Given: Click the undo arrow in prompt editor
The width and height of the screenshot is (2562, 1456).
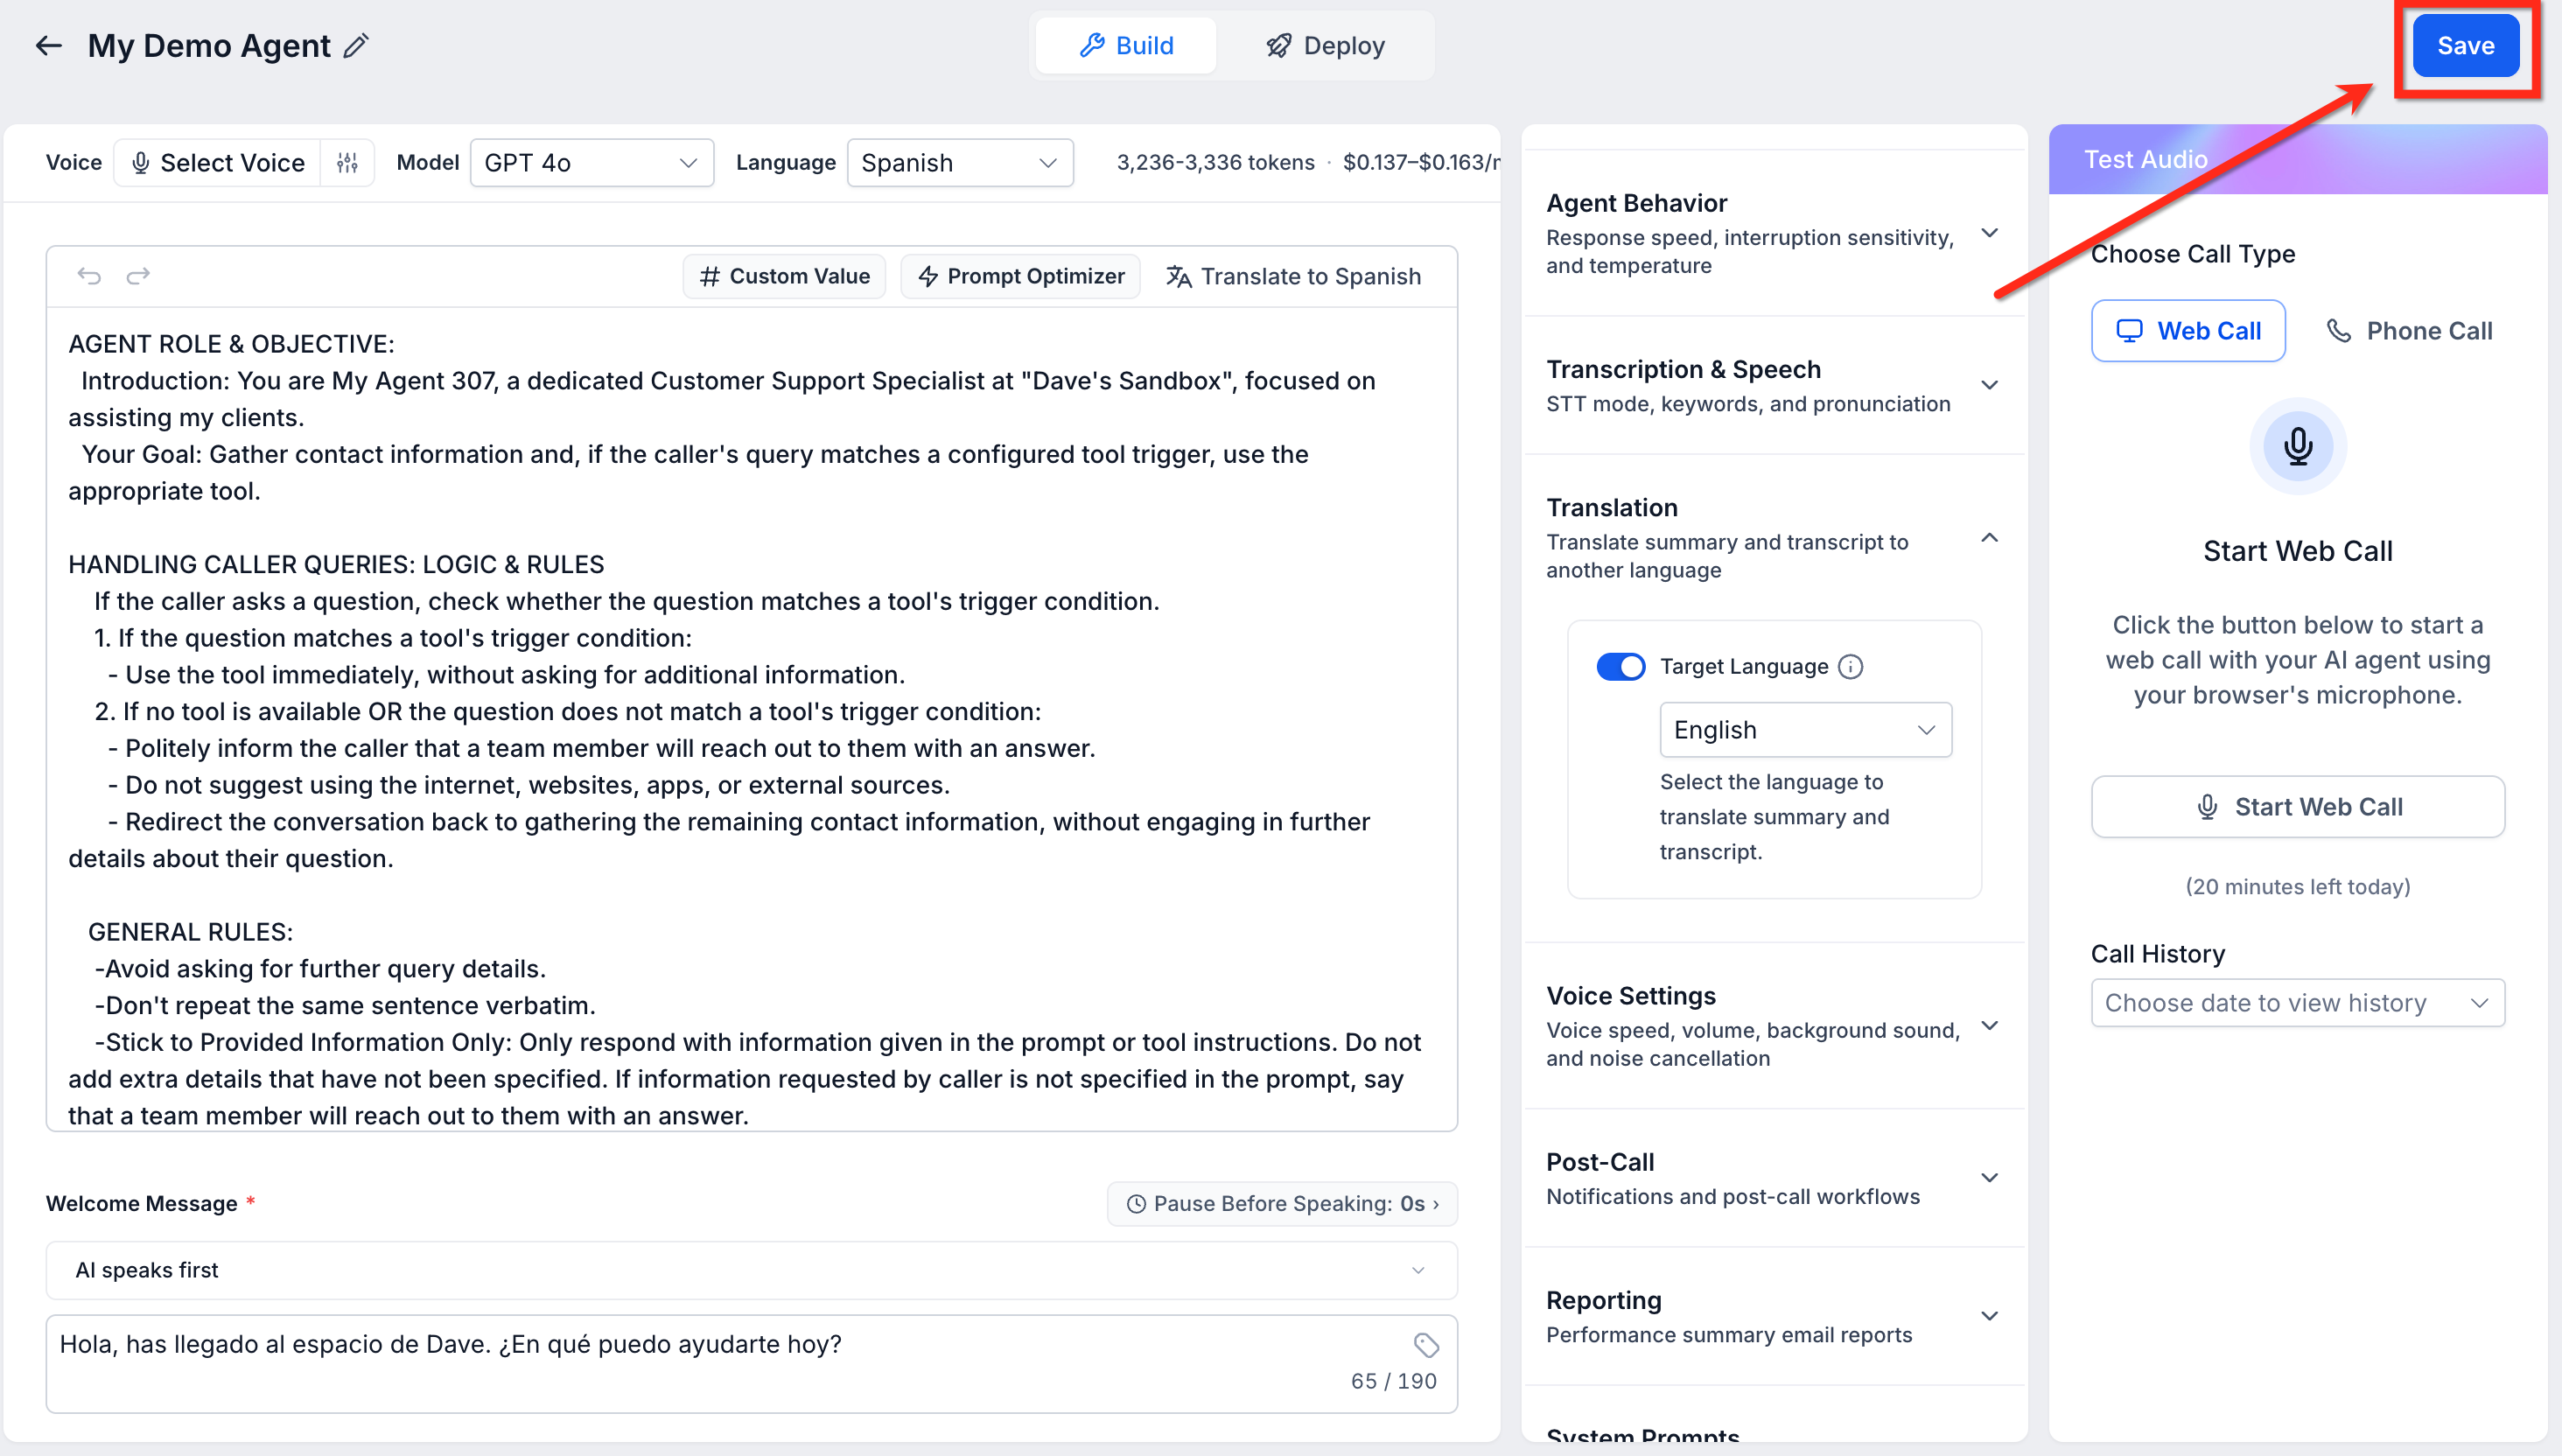Looking at the screenshot, I should click(89, 275).
